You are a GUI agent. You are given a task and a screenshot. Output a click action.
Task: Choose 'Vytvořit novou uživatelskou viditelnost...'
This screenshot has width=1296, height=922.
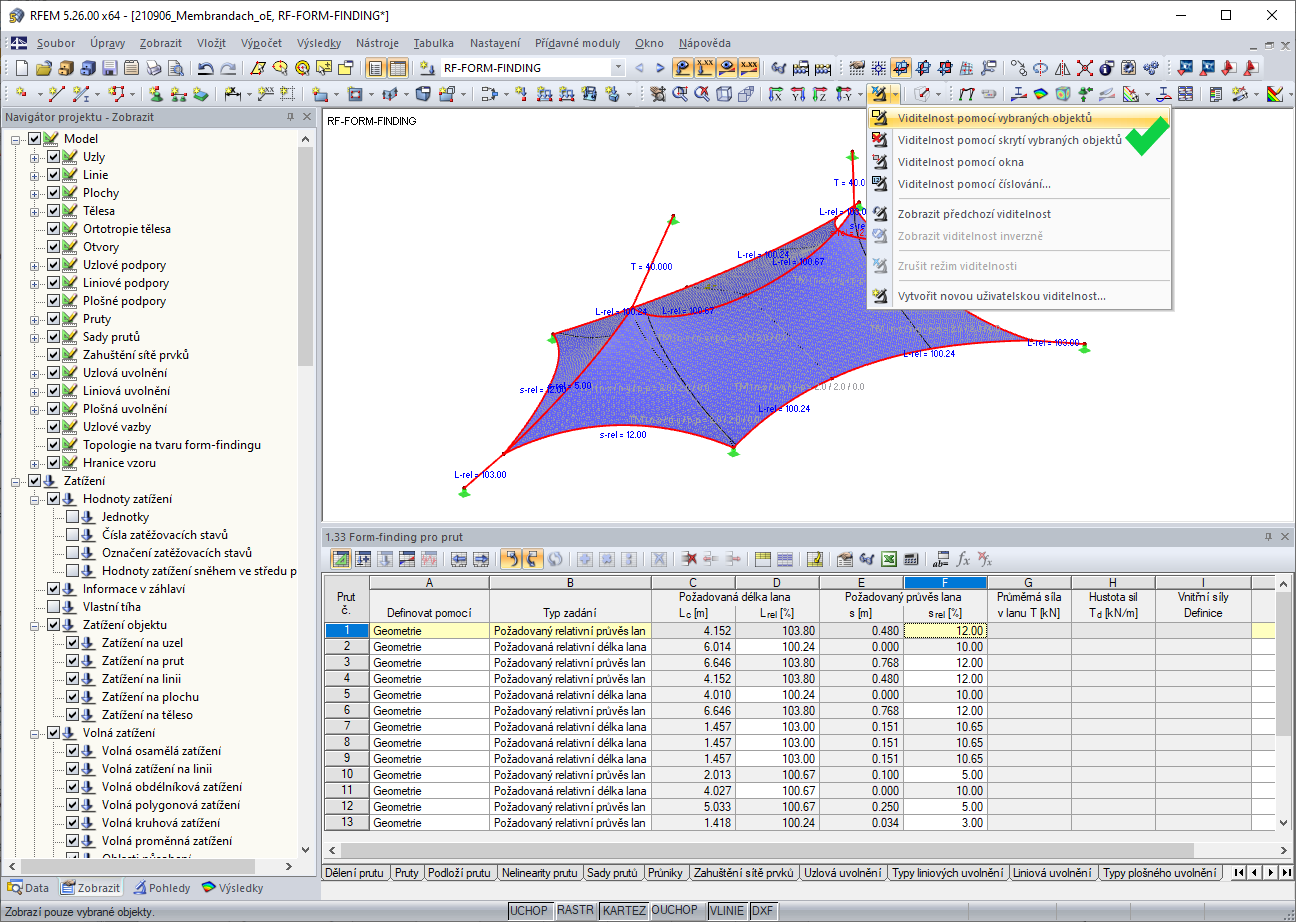(1019, 296)
